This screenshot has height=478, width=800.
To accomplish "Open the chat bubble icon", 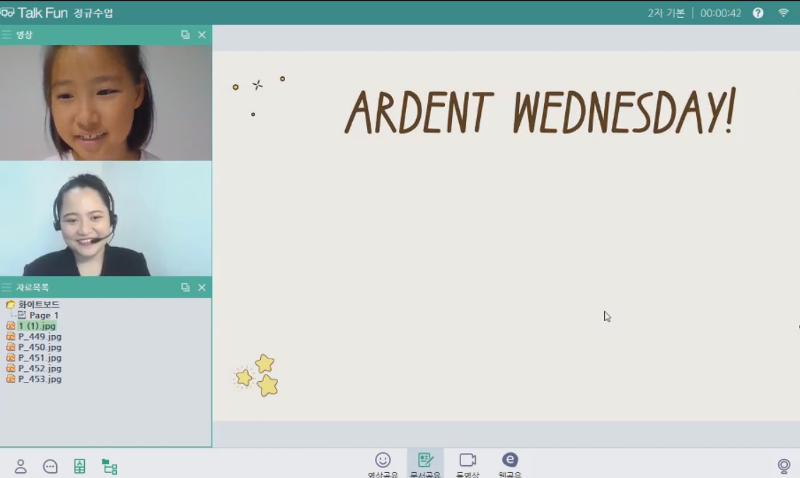I will pos(50,466).
